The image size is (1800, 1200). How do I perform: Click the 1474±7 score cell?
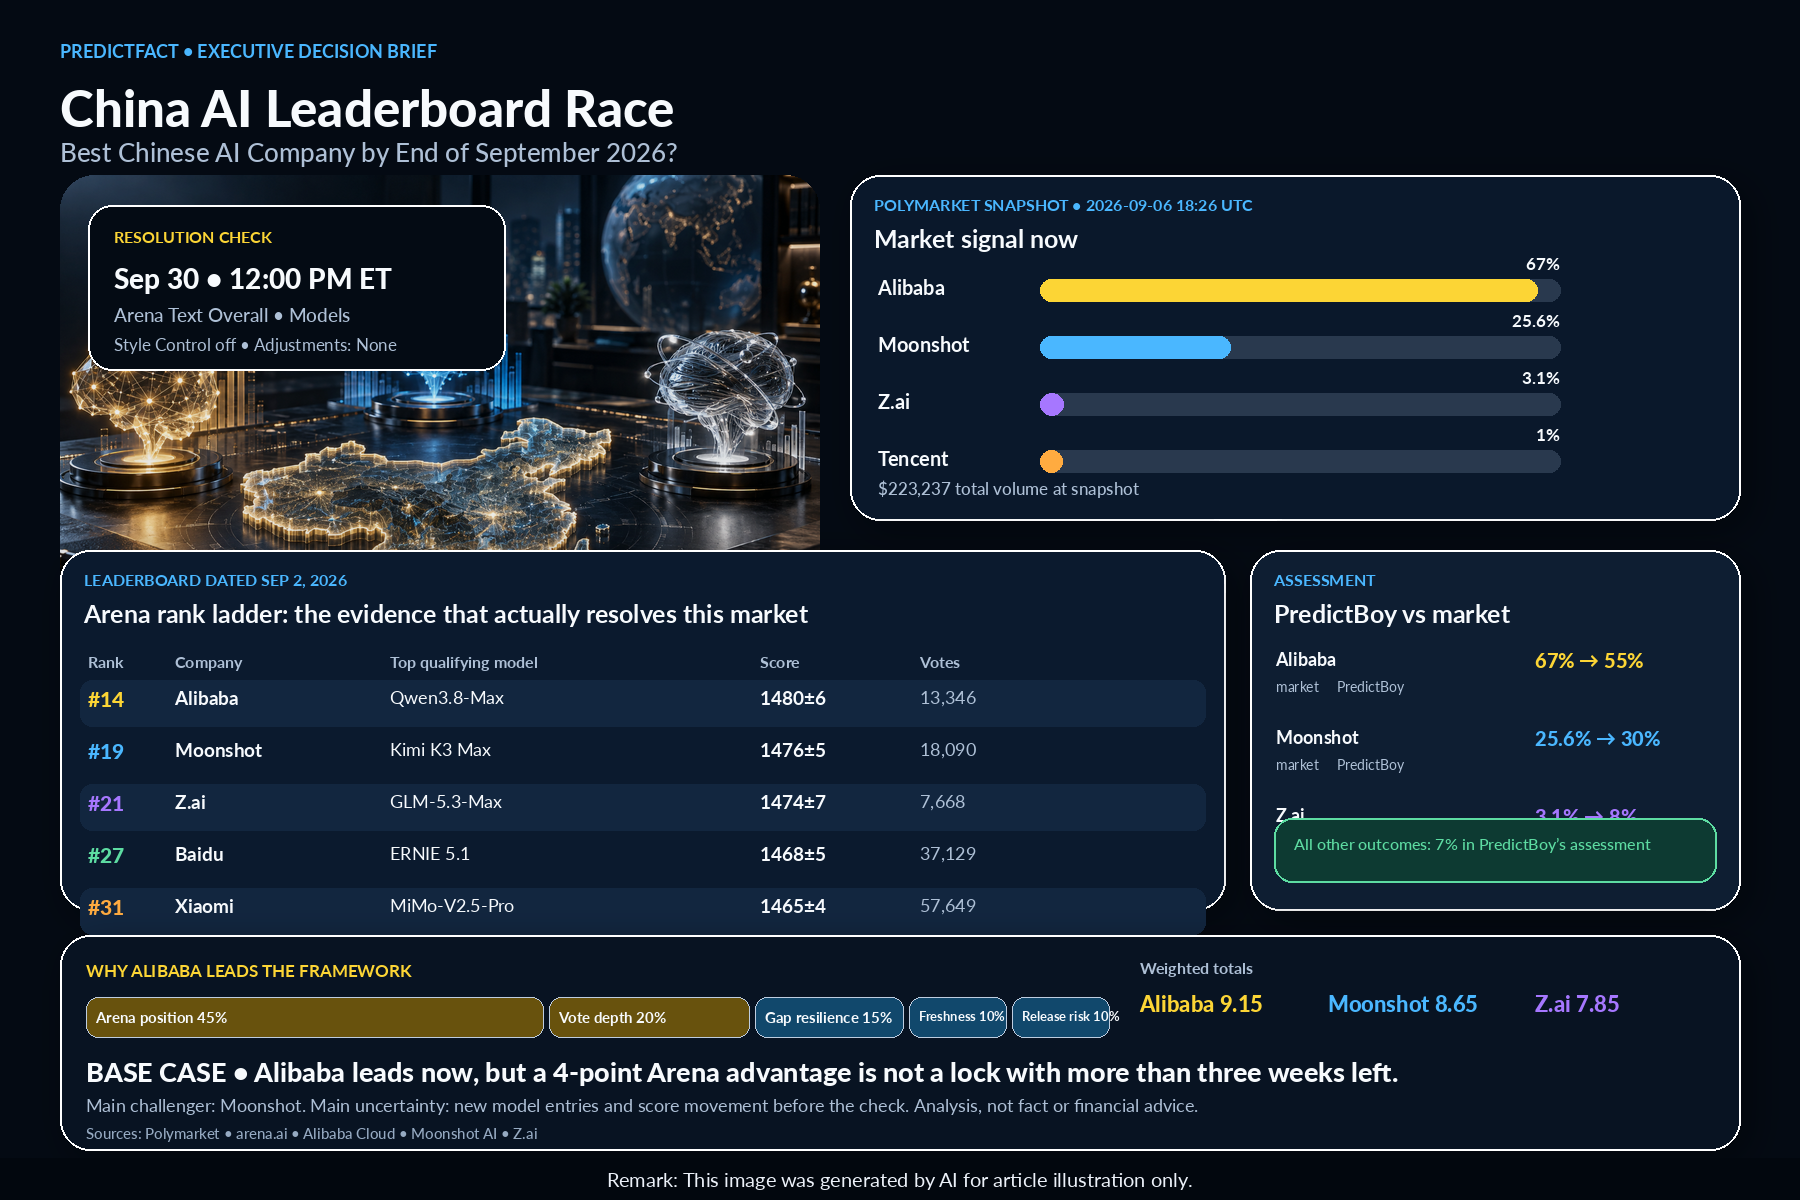pos(793,802)
